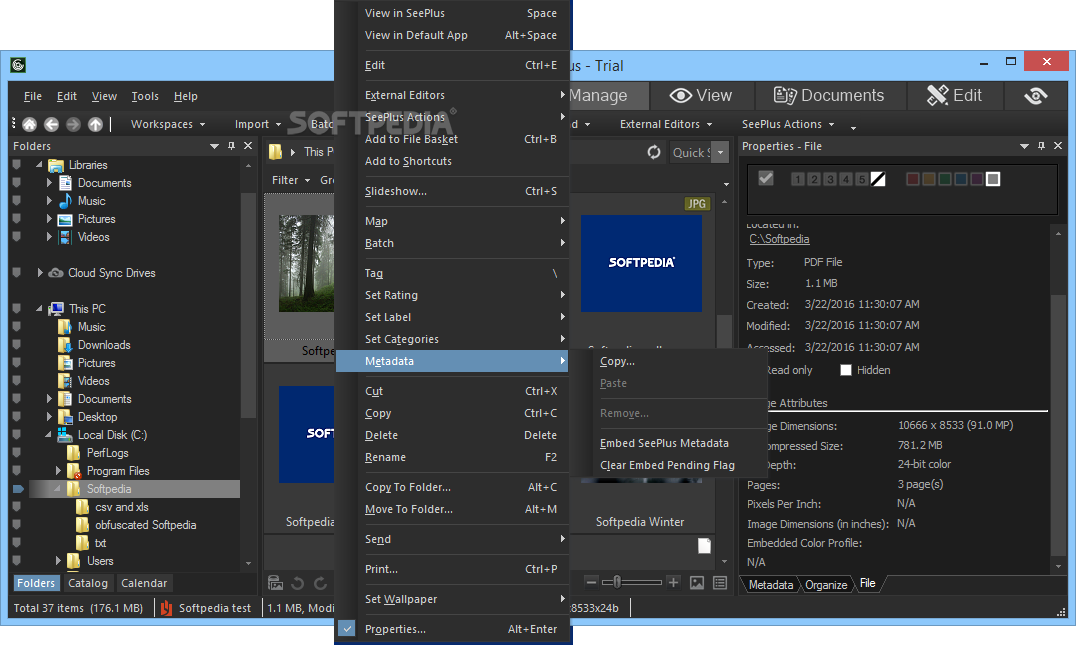
Task: Toggle Easy-Select marker for This PC
Action: pyautogui.click(x=16, y=309)
